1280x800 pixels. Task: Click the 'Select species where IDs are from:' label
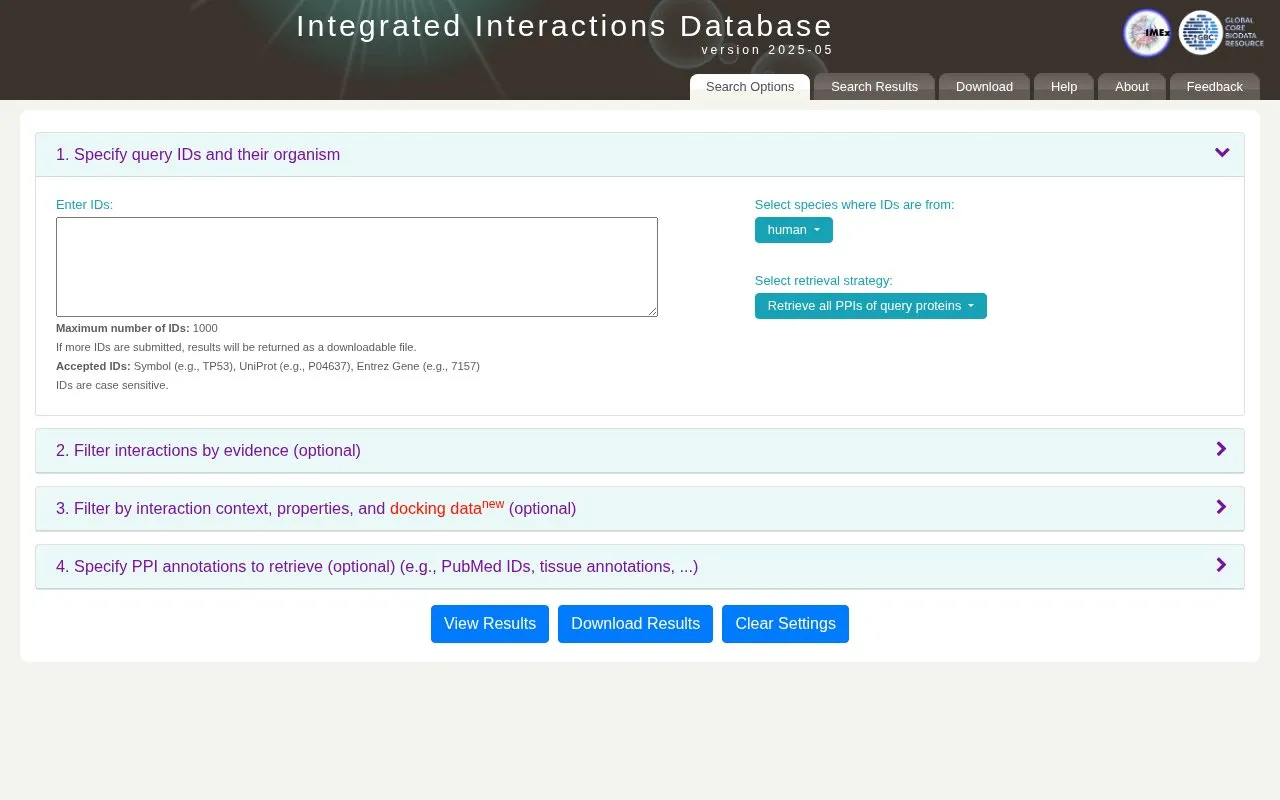pos(854,204)
